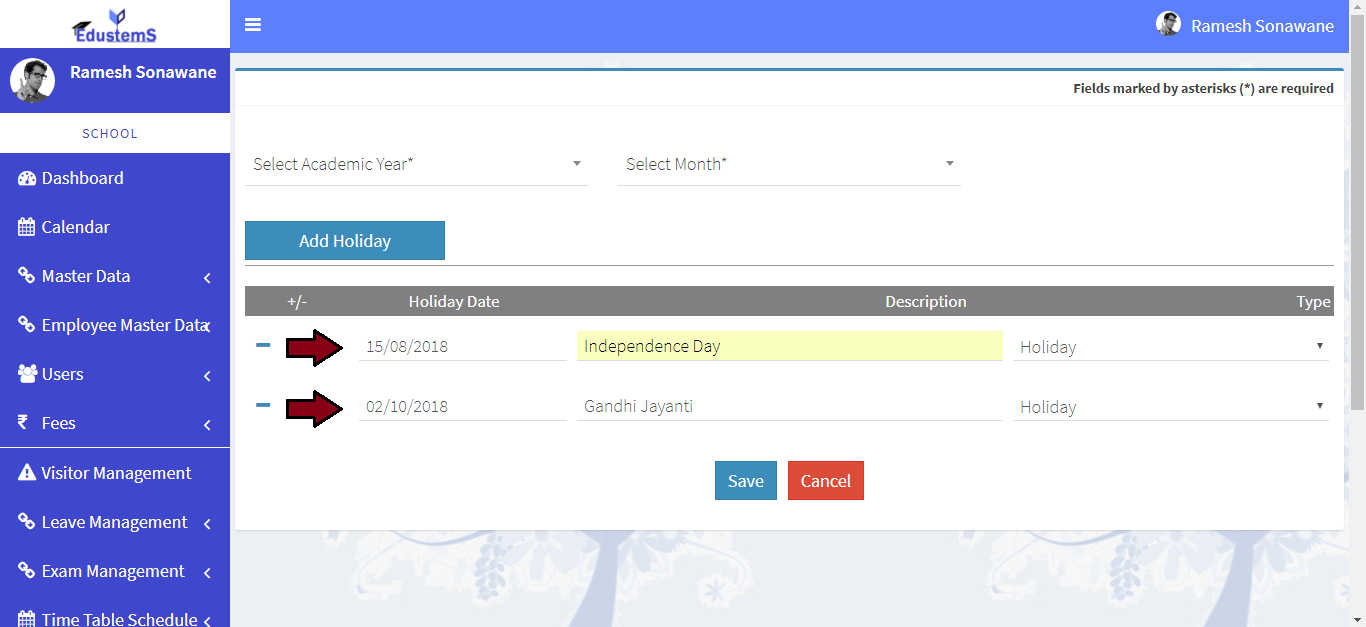Remove the Independence Day holiday row

tap(263, 345)
